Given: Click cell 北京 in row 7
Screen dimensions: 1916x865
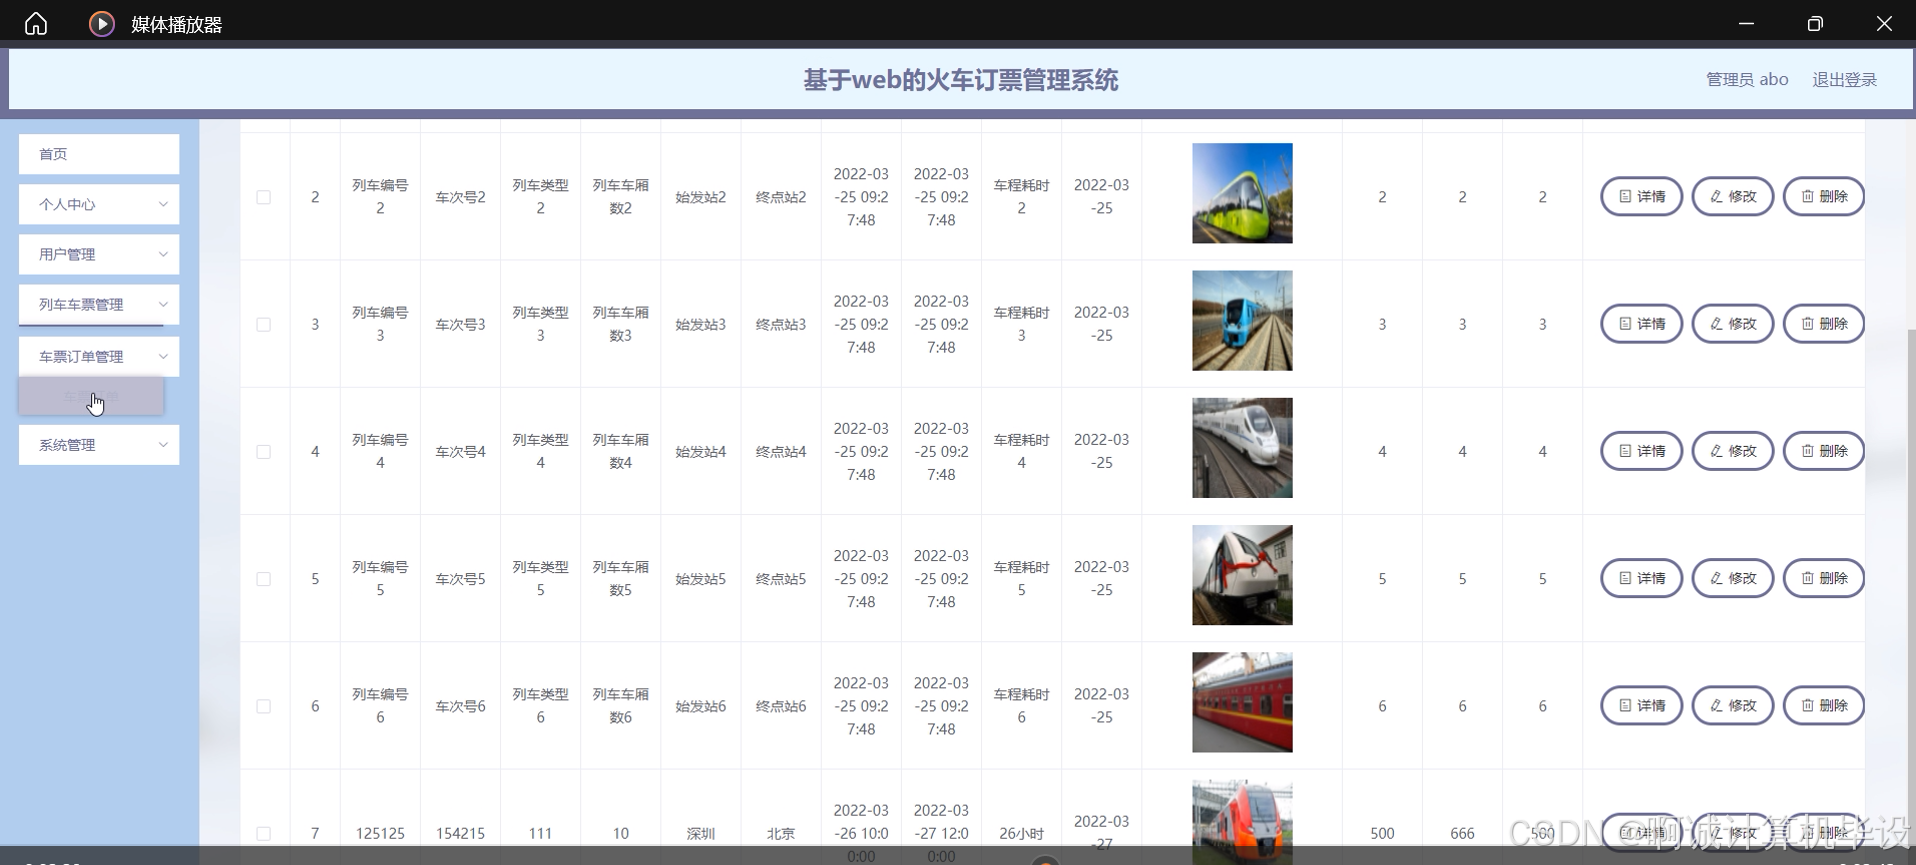Looking at the screenshot, I should coord(781,833).
